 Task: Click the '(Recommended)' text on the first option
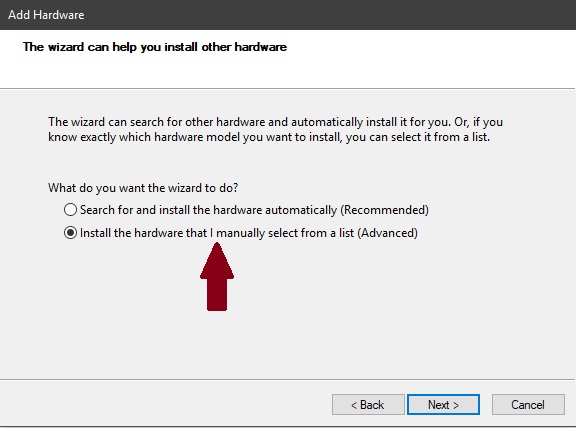384,210
